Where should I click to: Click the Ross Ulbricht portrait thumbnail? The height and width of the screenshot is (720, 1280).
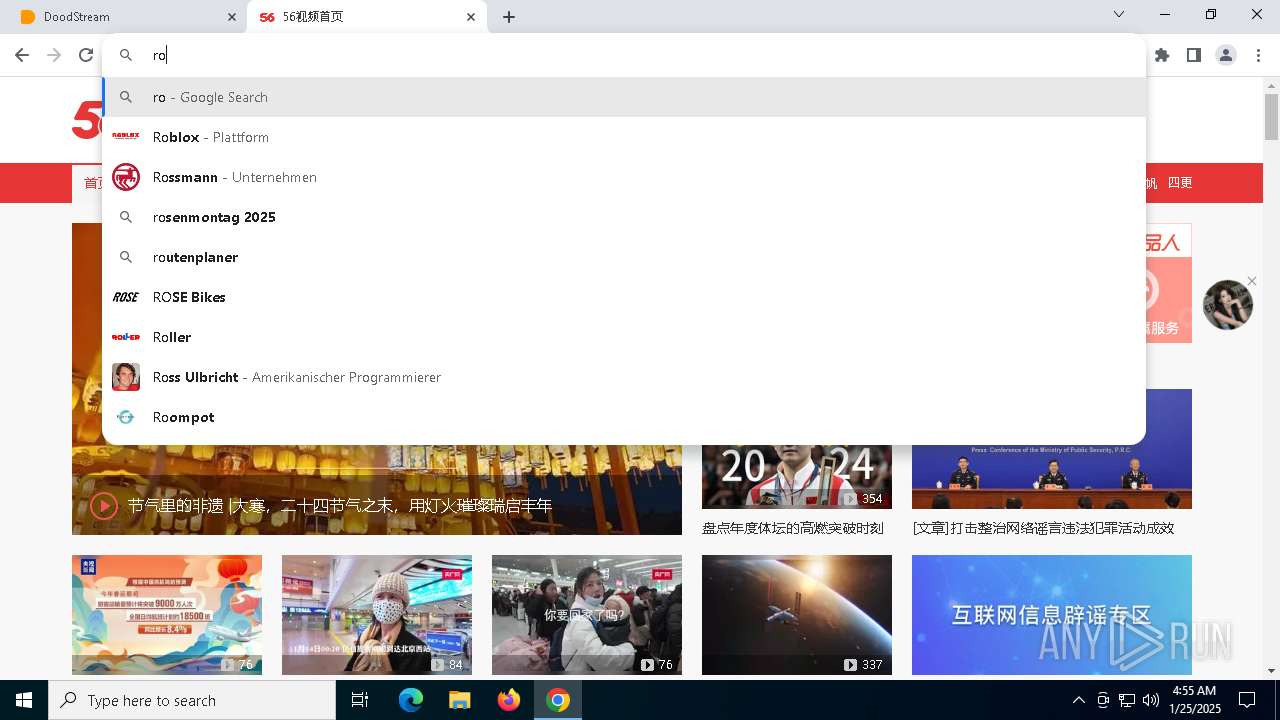[126, 377]
